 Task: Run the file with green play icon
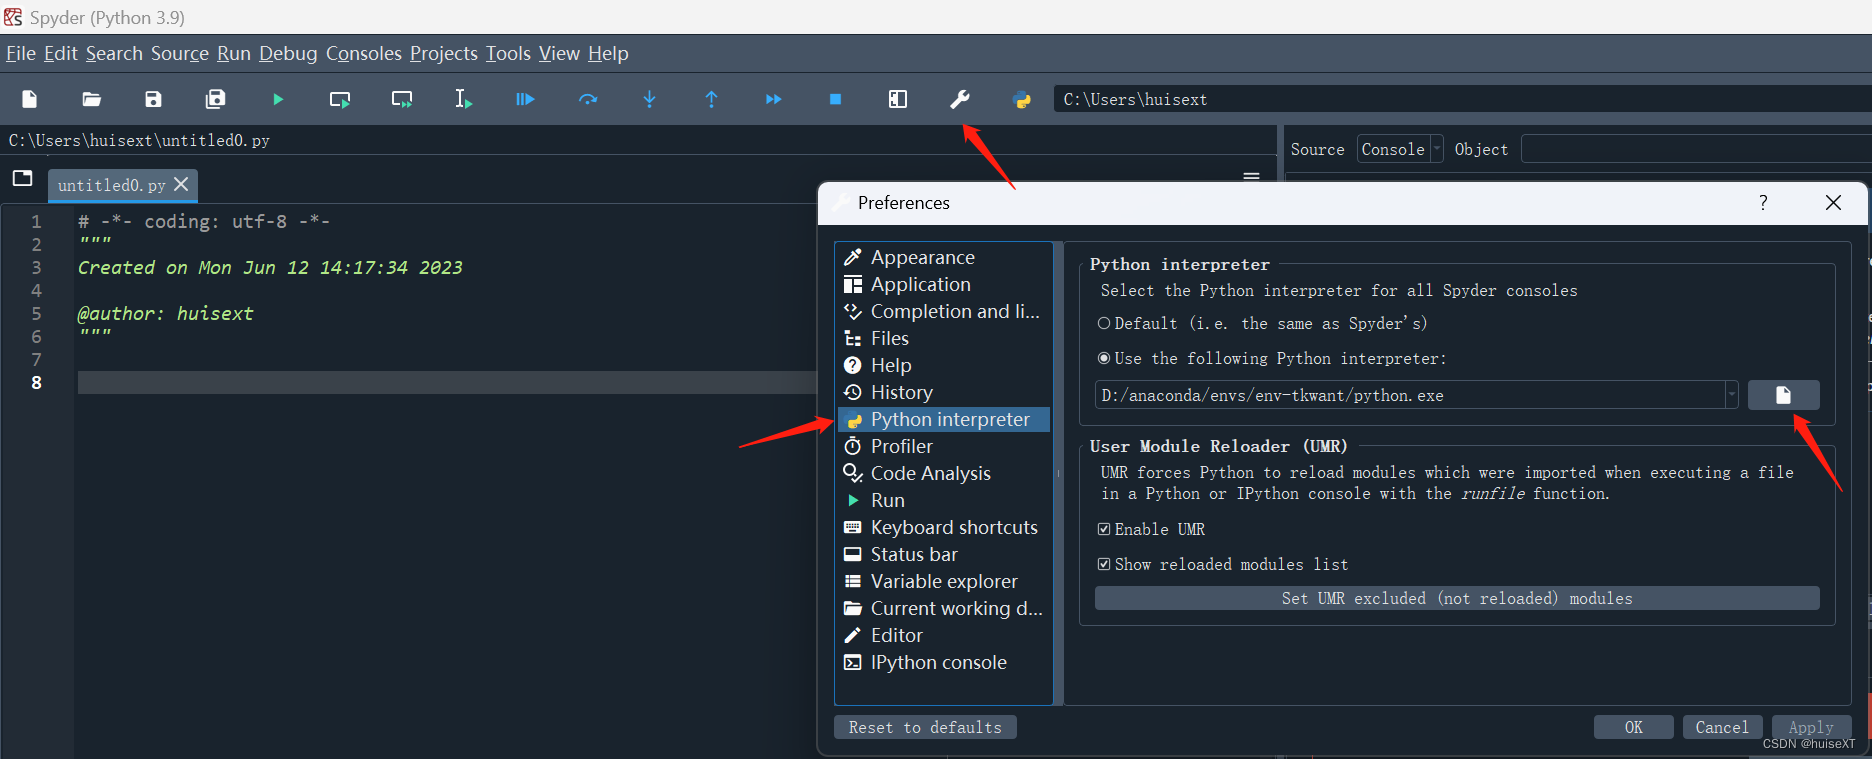[278, 99]
